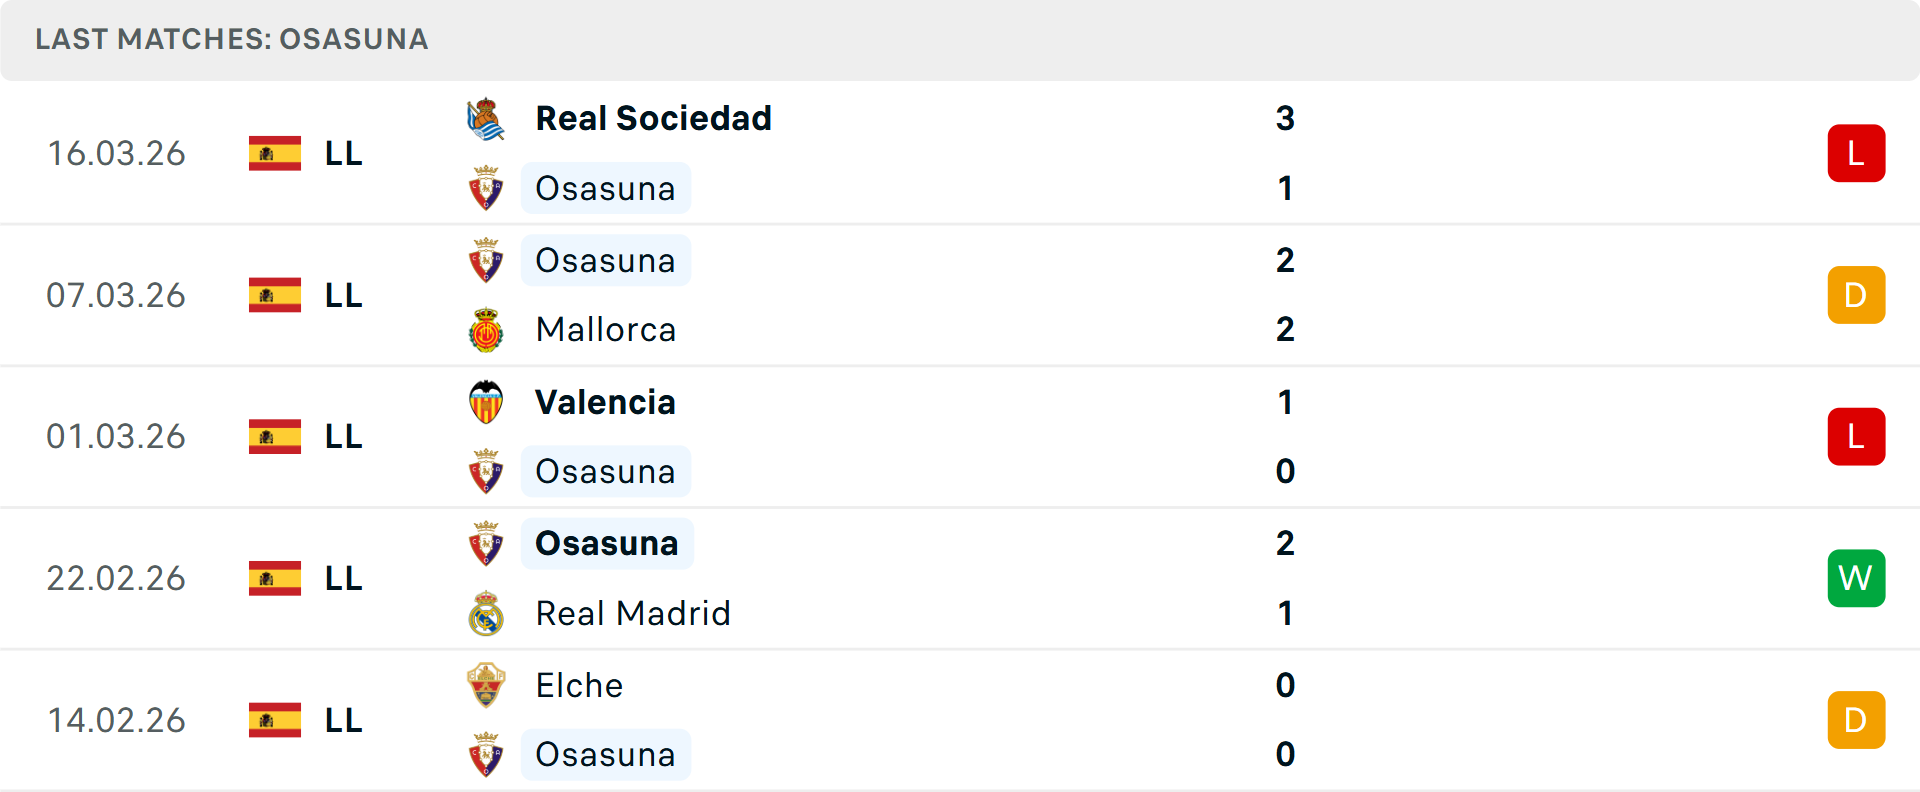Image resolution: width=1920 pixels, height=792 pixels.
Task: Click the orange D badge on Mallorca draw
Action: 1856,295
